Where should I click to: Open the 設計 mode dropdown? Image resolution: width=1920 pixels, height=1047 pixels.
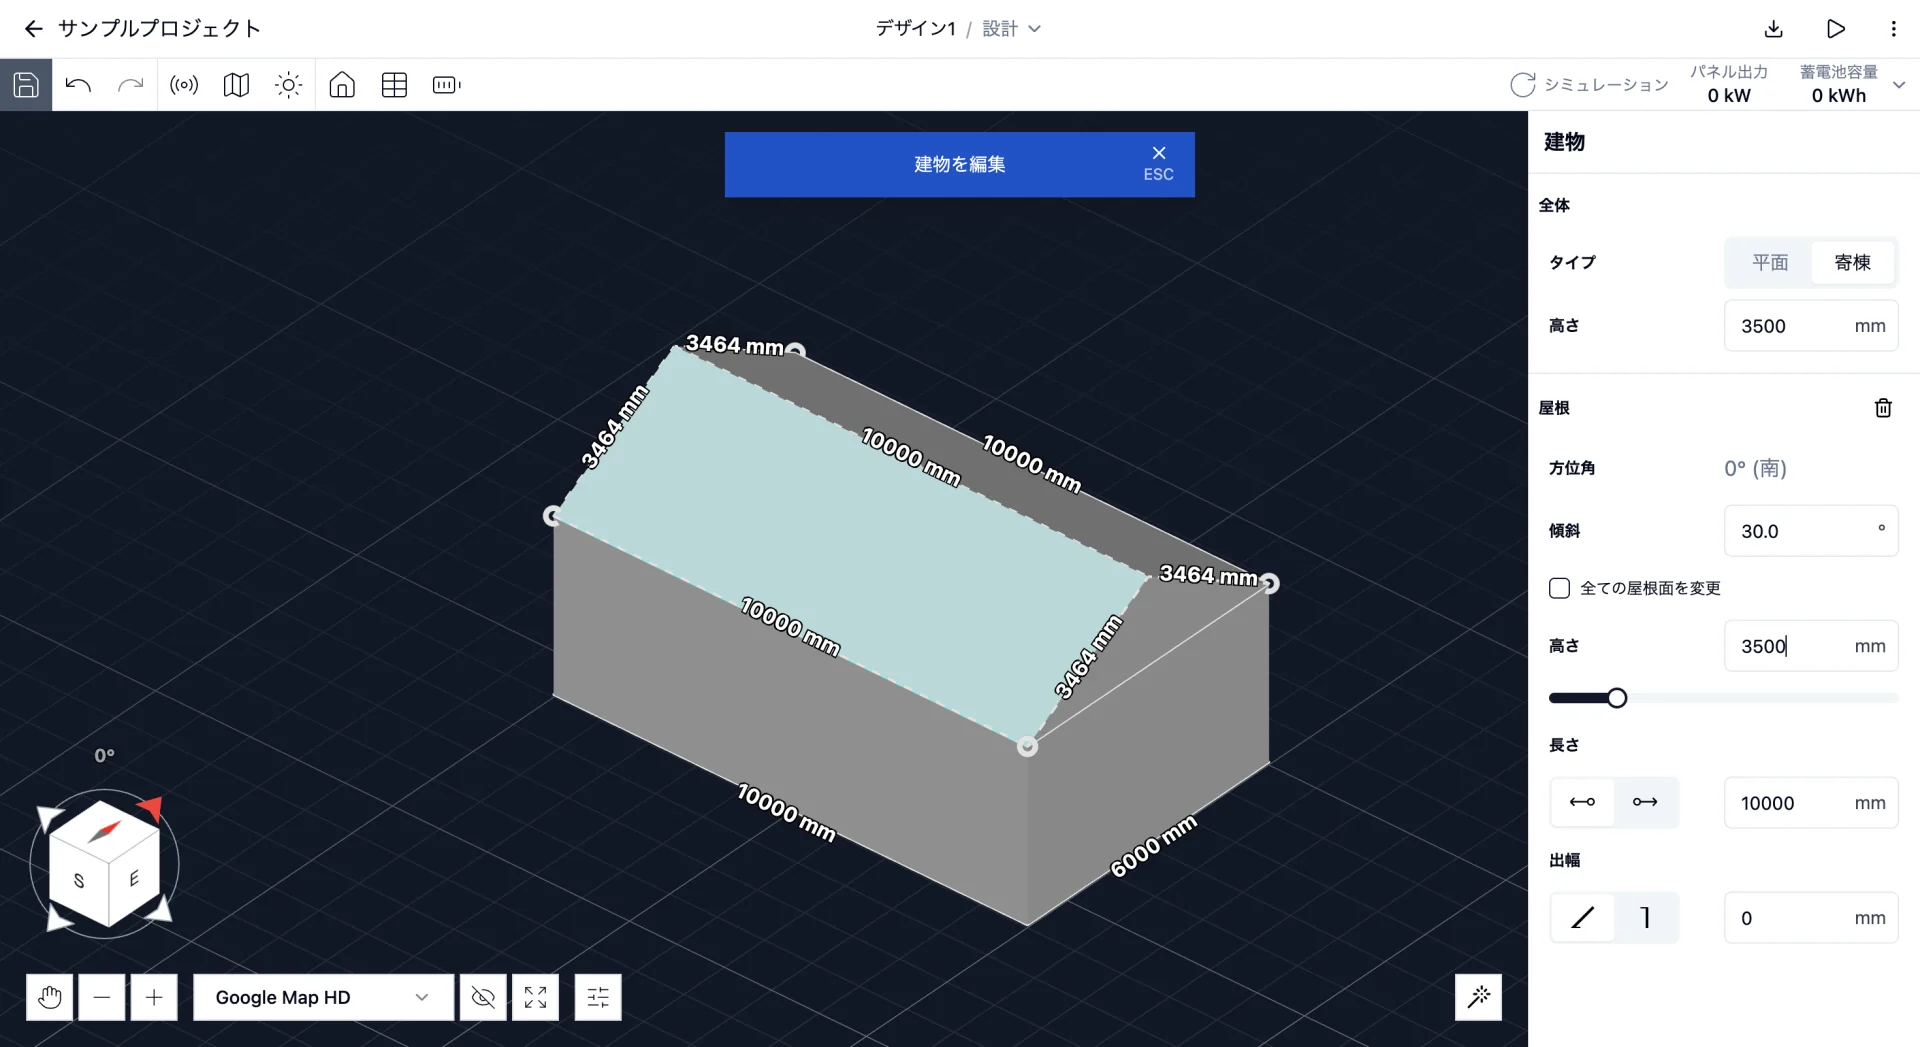click(x=1012, y=29)
